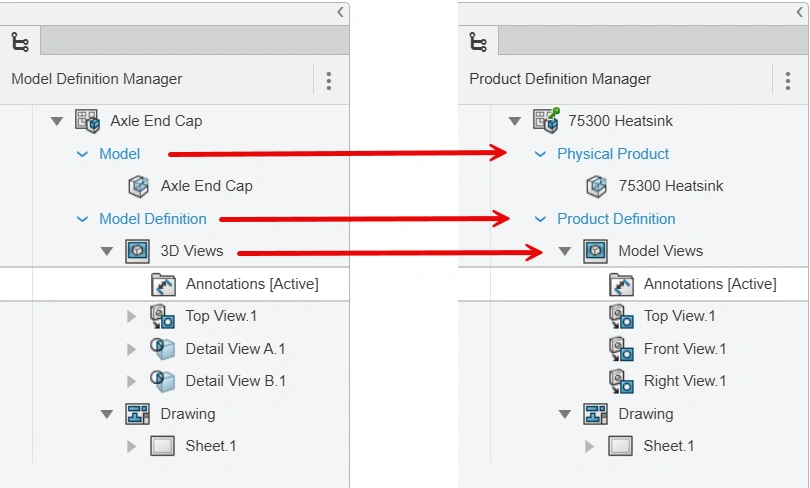Click the tree tab icon in left panel
The image size is (810, 488).
tap(20, 42)
